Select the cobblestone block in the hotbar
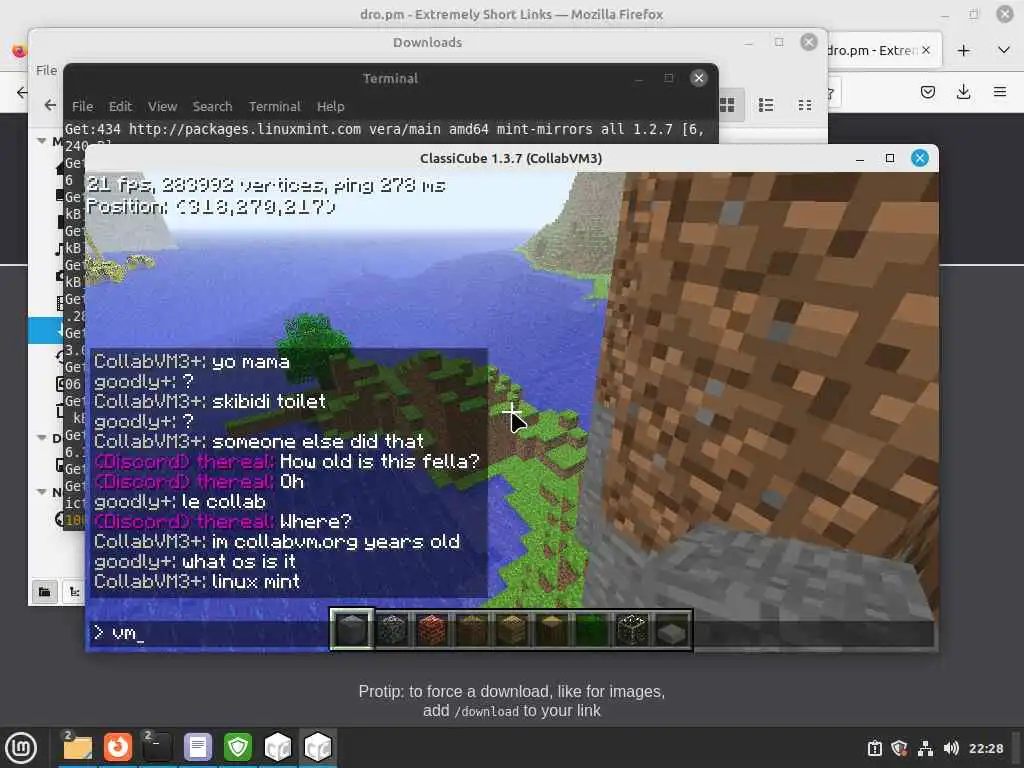 [392, 630]
